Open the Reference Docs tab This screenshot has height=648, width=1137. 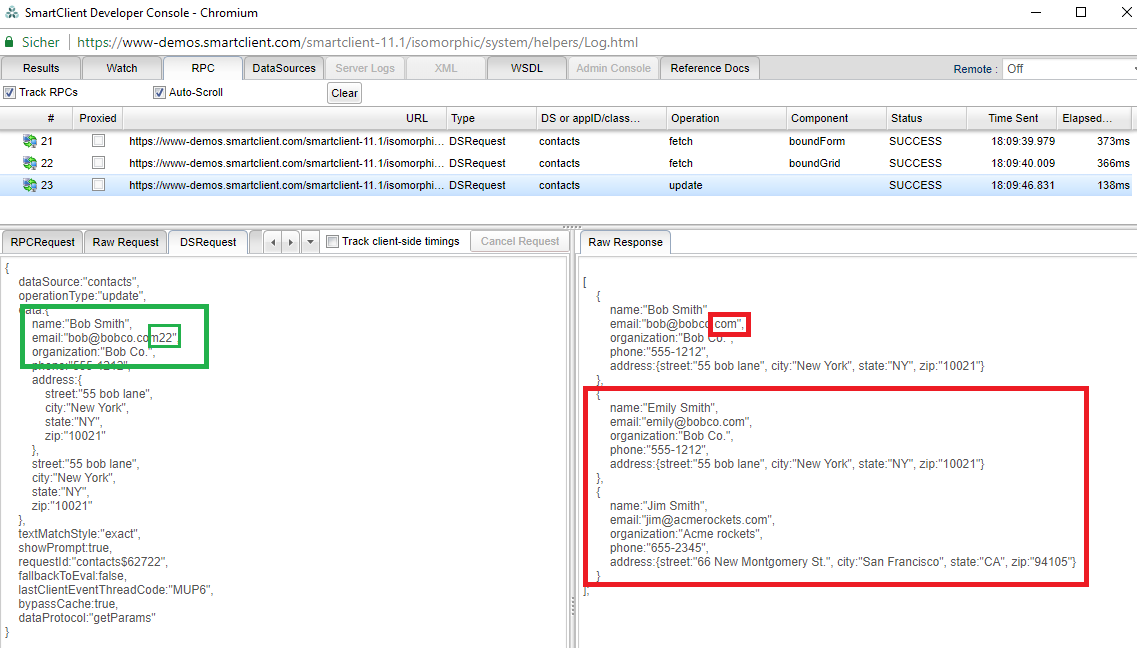coord(710,68)
